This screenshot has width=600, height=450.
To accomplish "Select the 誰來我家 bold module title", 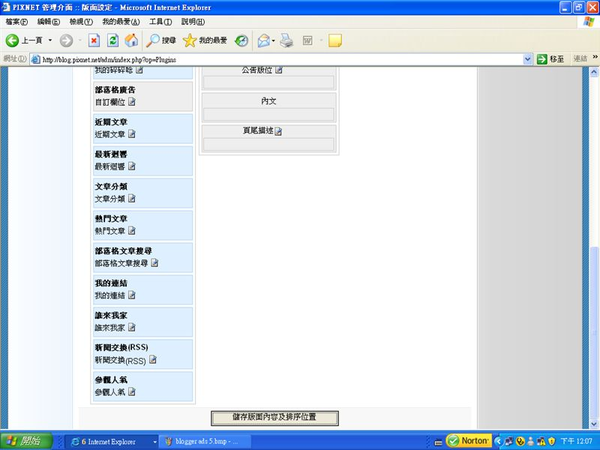I will point(111,316).
